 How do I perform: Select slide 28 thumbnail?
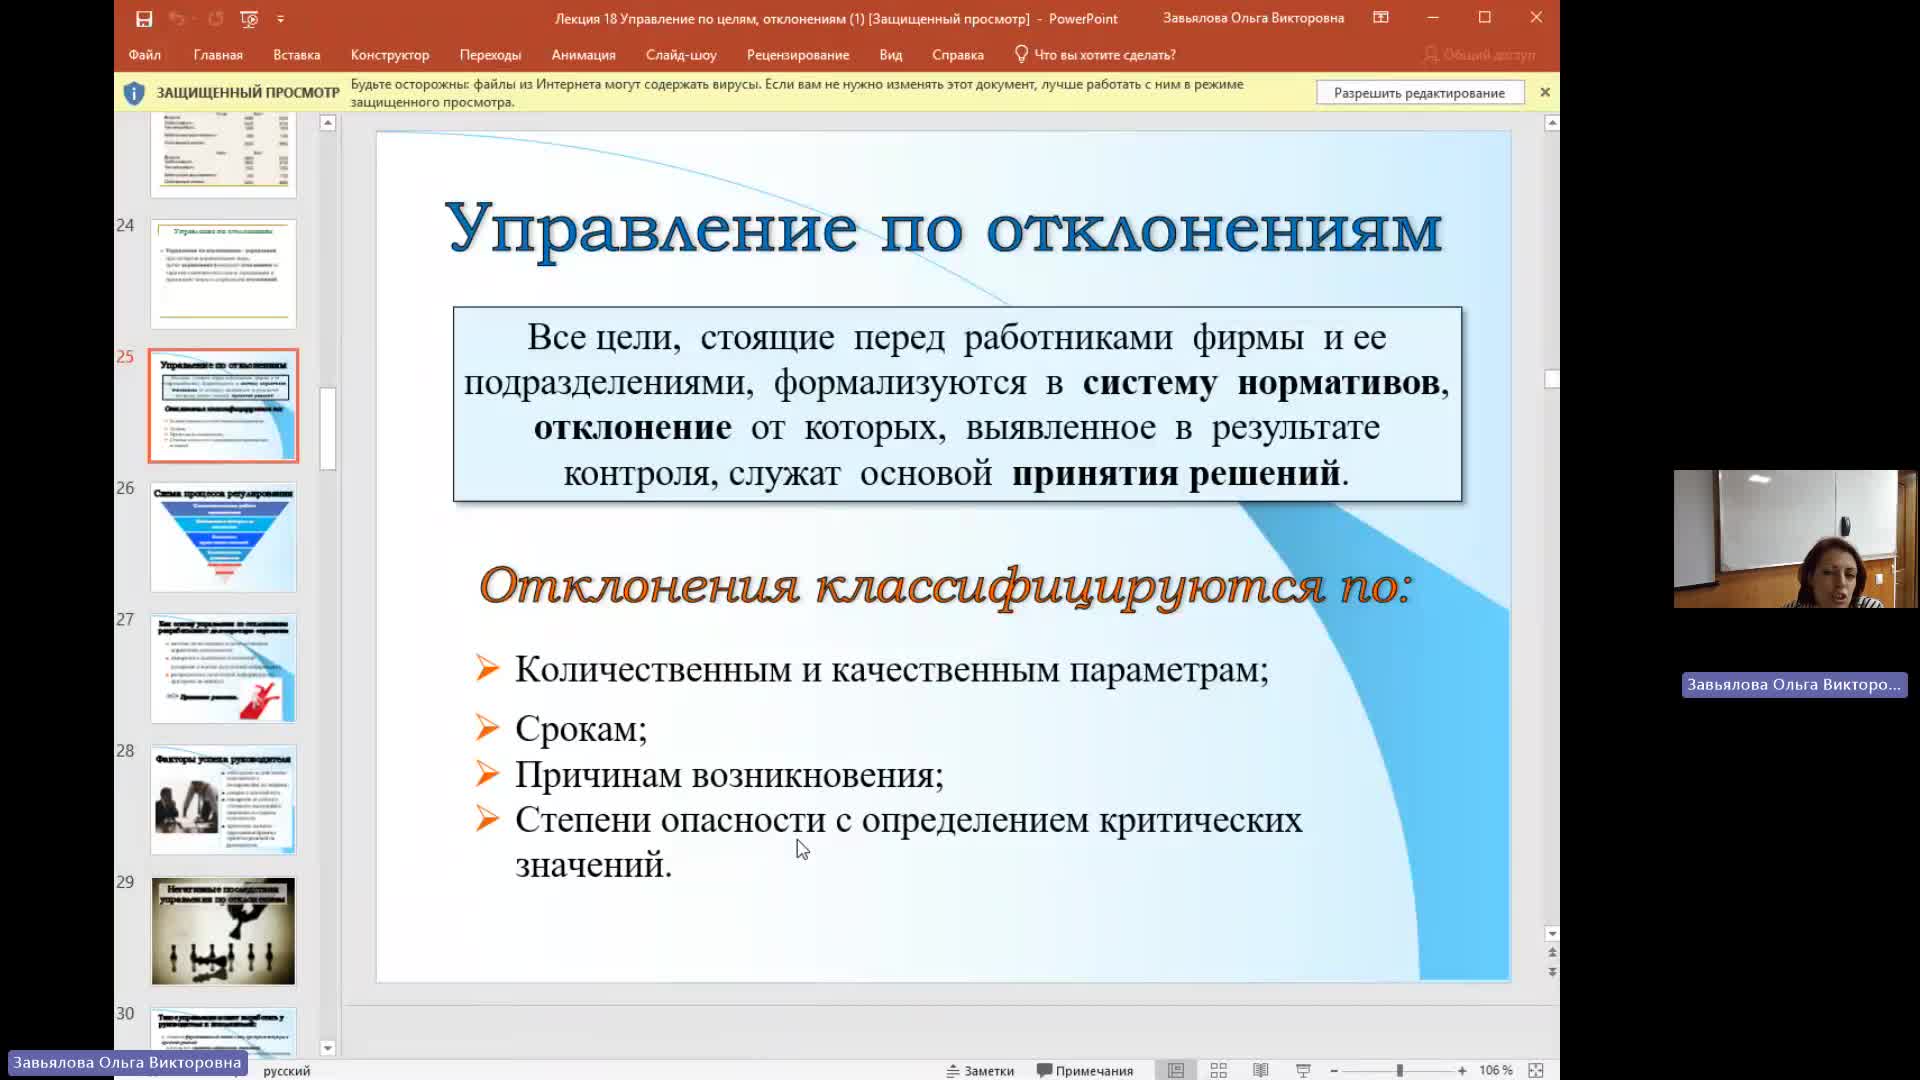point(224,800)
